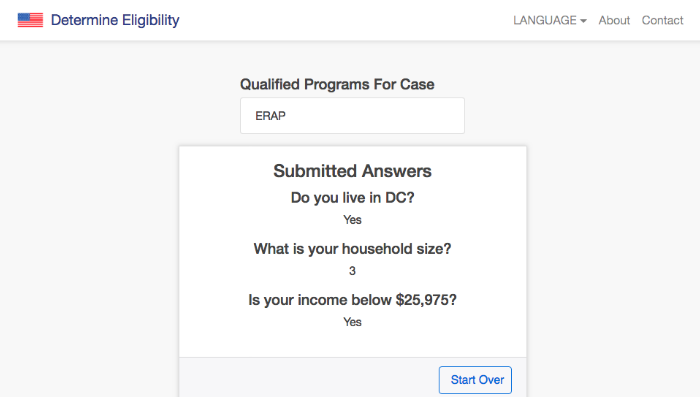Select the Yes answer under DC question
Viewport: 700px width, 397px height.
pos(352,220)
